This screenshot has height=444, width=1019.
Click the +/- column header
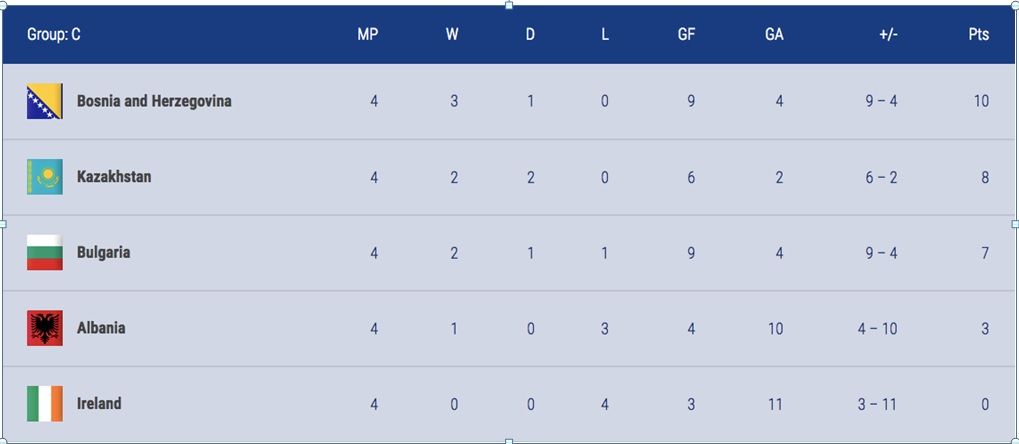coord(888,34)
